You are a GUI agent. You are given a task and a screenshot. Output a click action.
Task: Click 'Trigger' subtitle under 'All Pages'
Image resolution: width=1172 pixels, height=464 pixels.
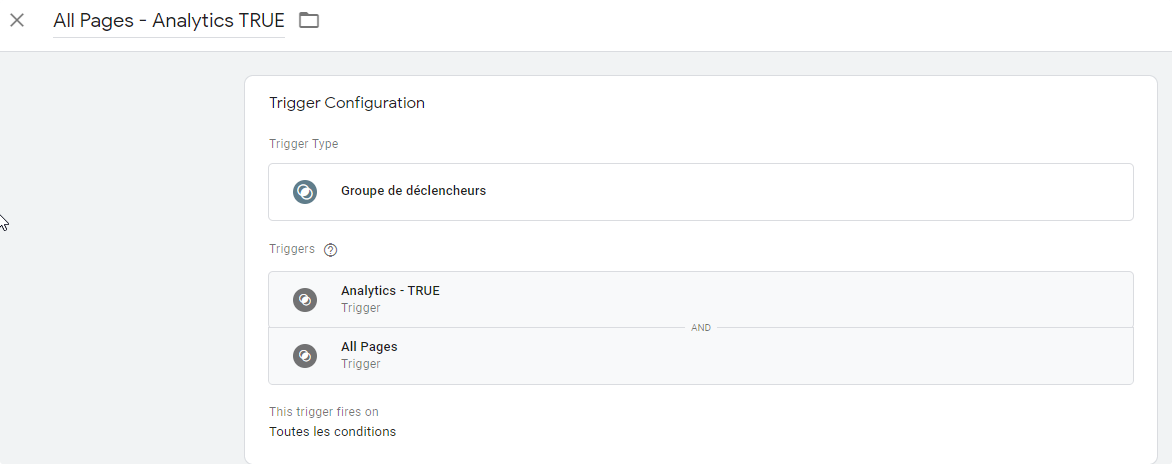coord(360,364)
